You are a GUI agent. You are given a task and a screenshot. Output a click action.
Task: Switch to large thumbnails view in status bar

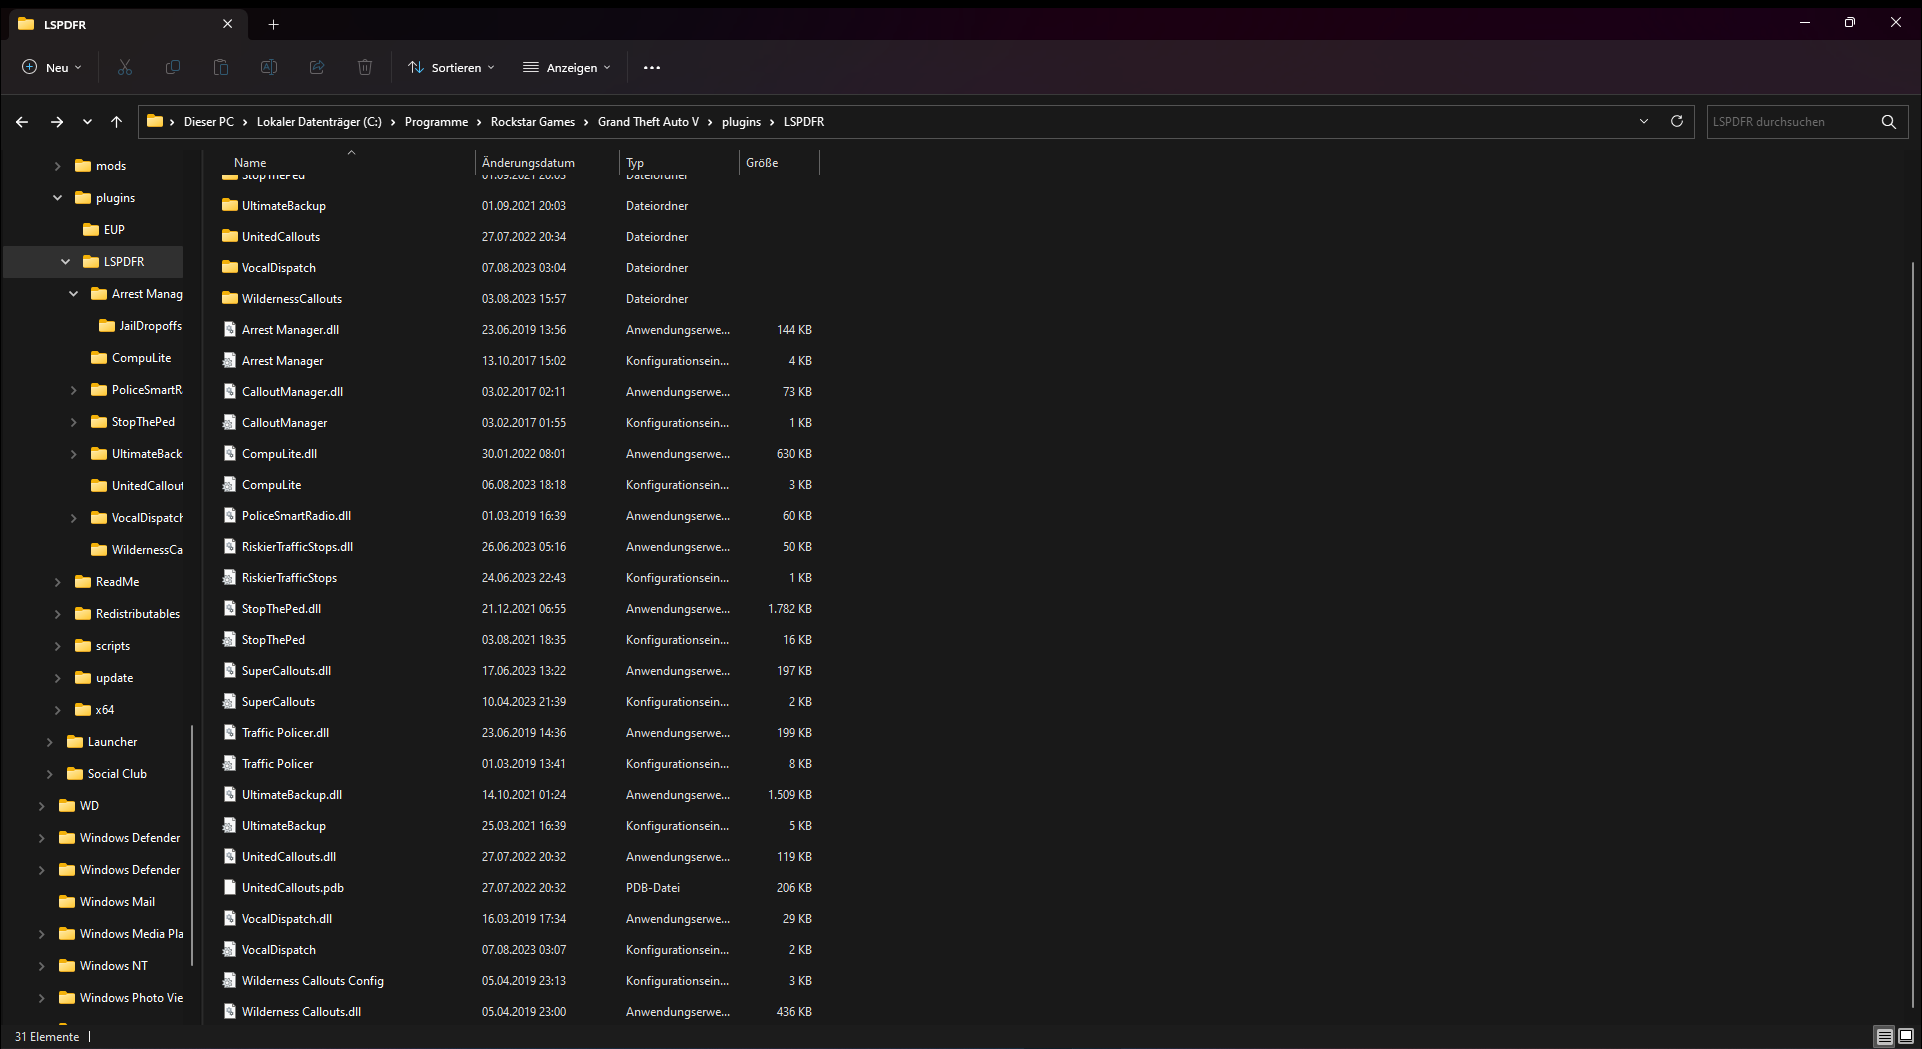tap(1906, 1036)
